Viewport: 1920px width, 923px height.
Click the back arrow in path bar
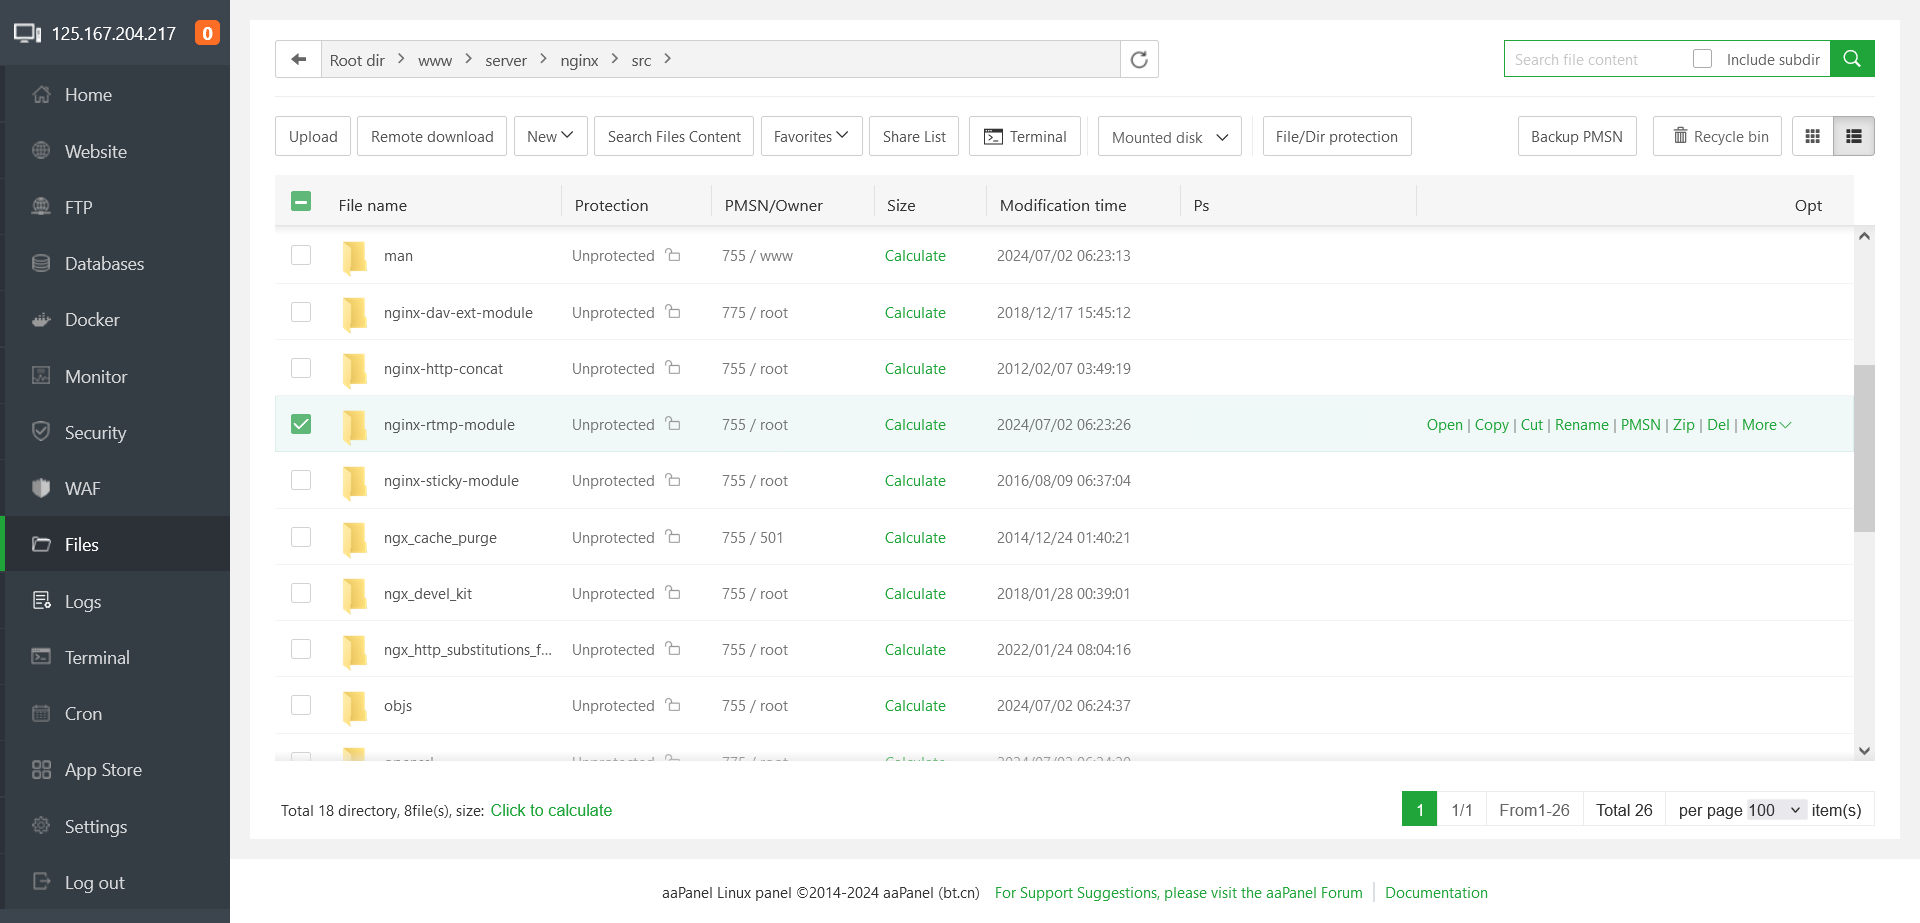click(x=298, y=59)
